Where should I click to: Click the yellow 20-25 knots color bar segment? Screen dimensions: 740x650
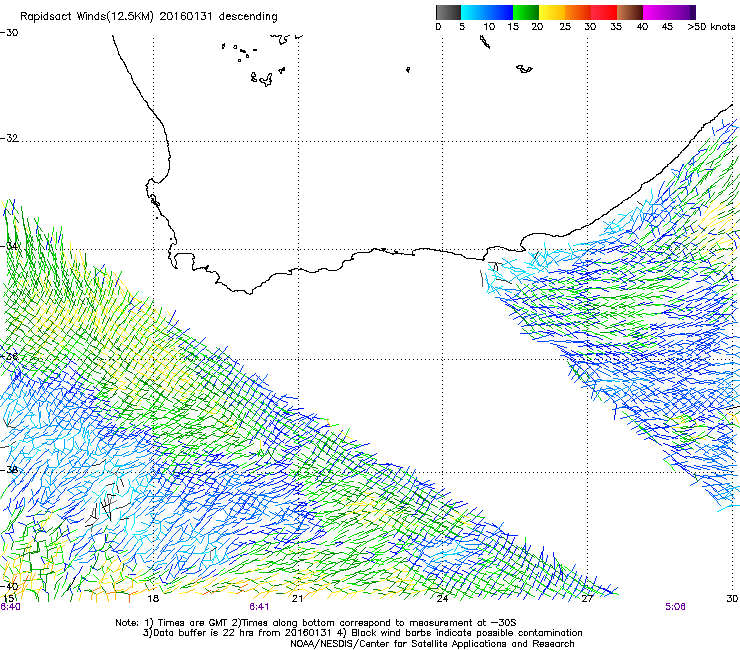(552, 12)
